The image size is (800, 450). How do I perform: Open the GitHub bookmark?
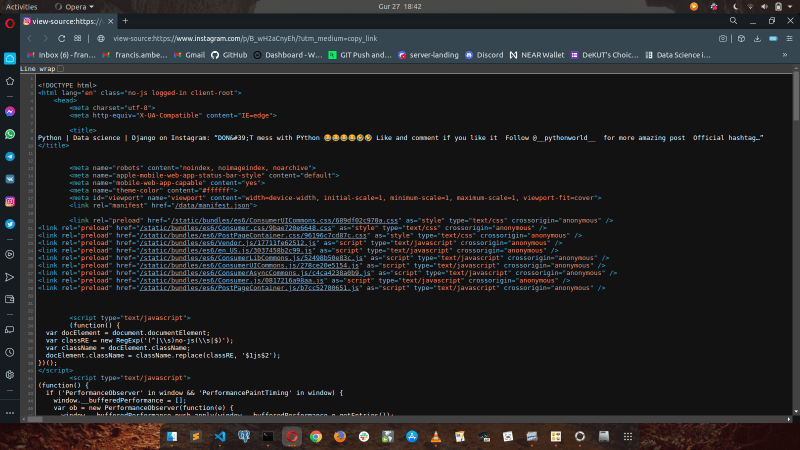tap(229, 55)
